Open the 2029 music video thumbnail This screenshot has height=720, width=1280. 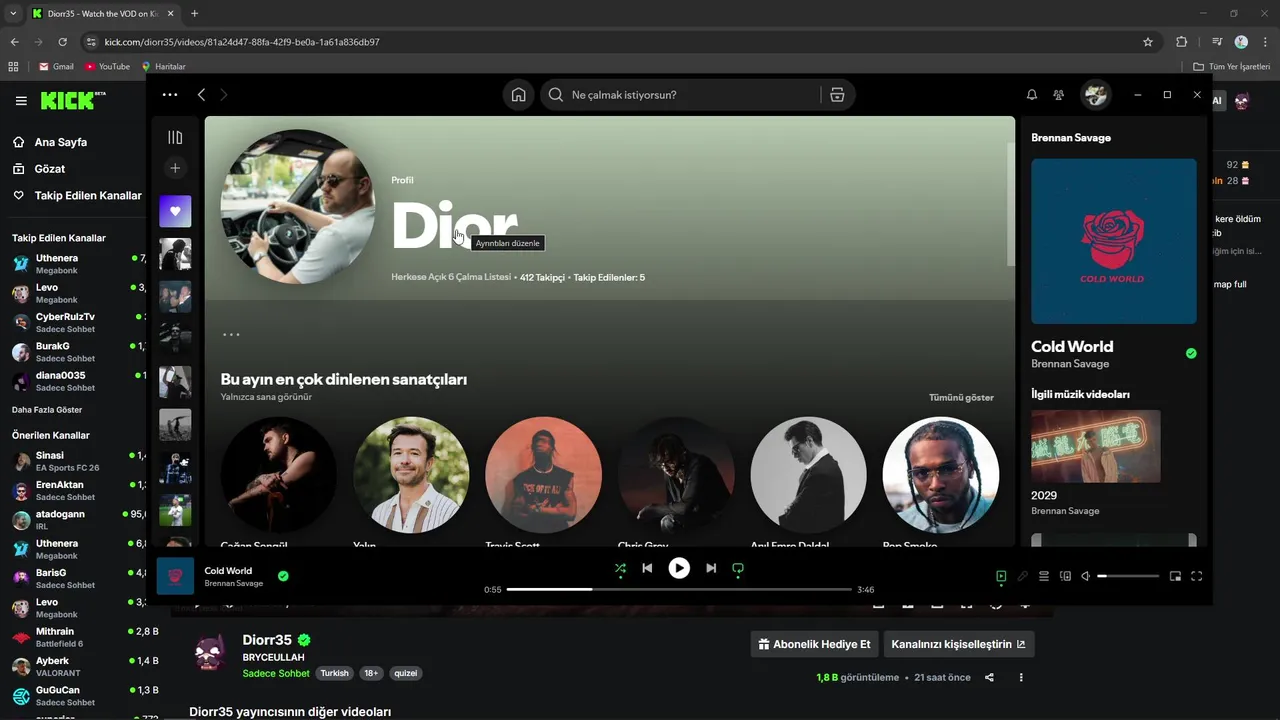[x=1096, y=446]
